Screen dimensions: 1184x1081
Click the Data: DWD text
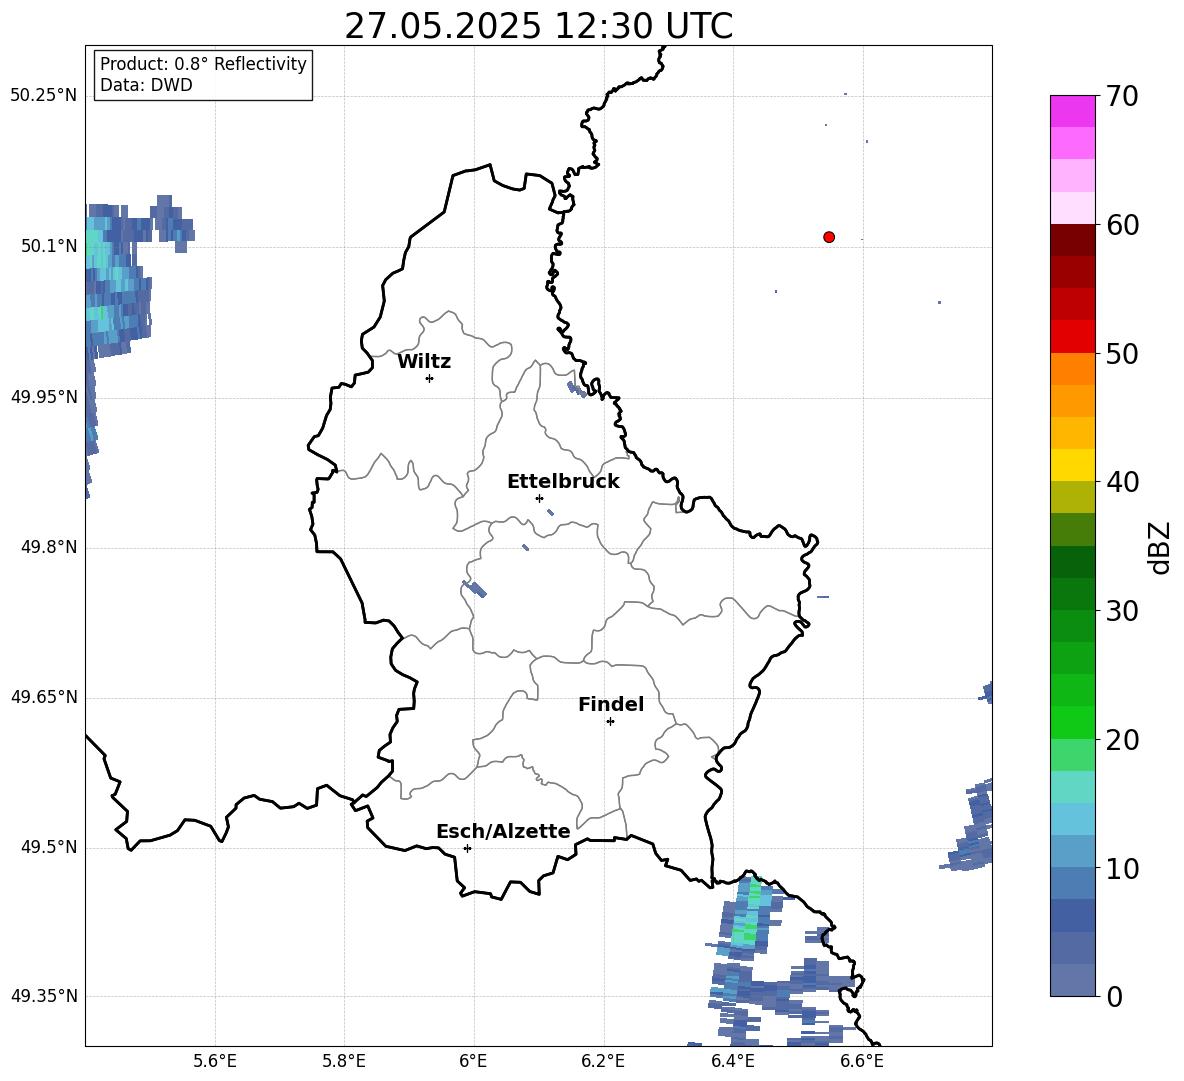tap(146, 85)
